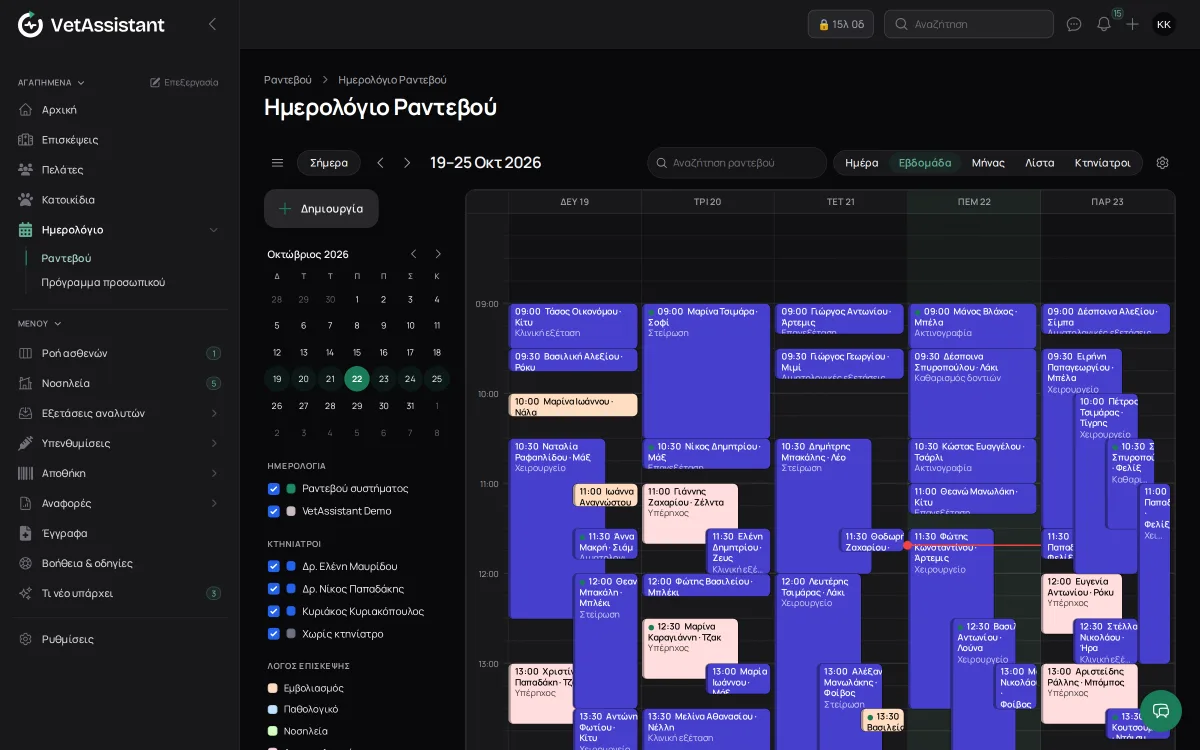Toggle the hamburger menu beside Σήμερα

coord(277,163)
